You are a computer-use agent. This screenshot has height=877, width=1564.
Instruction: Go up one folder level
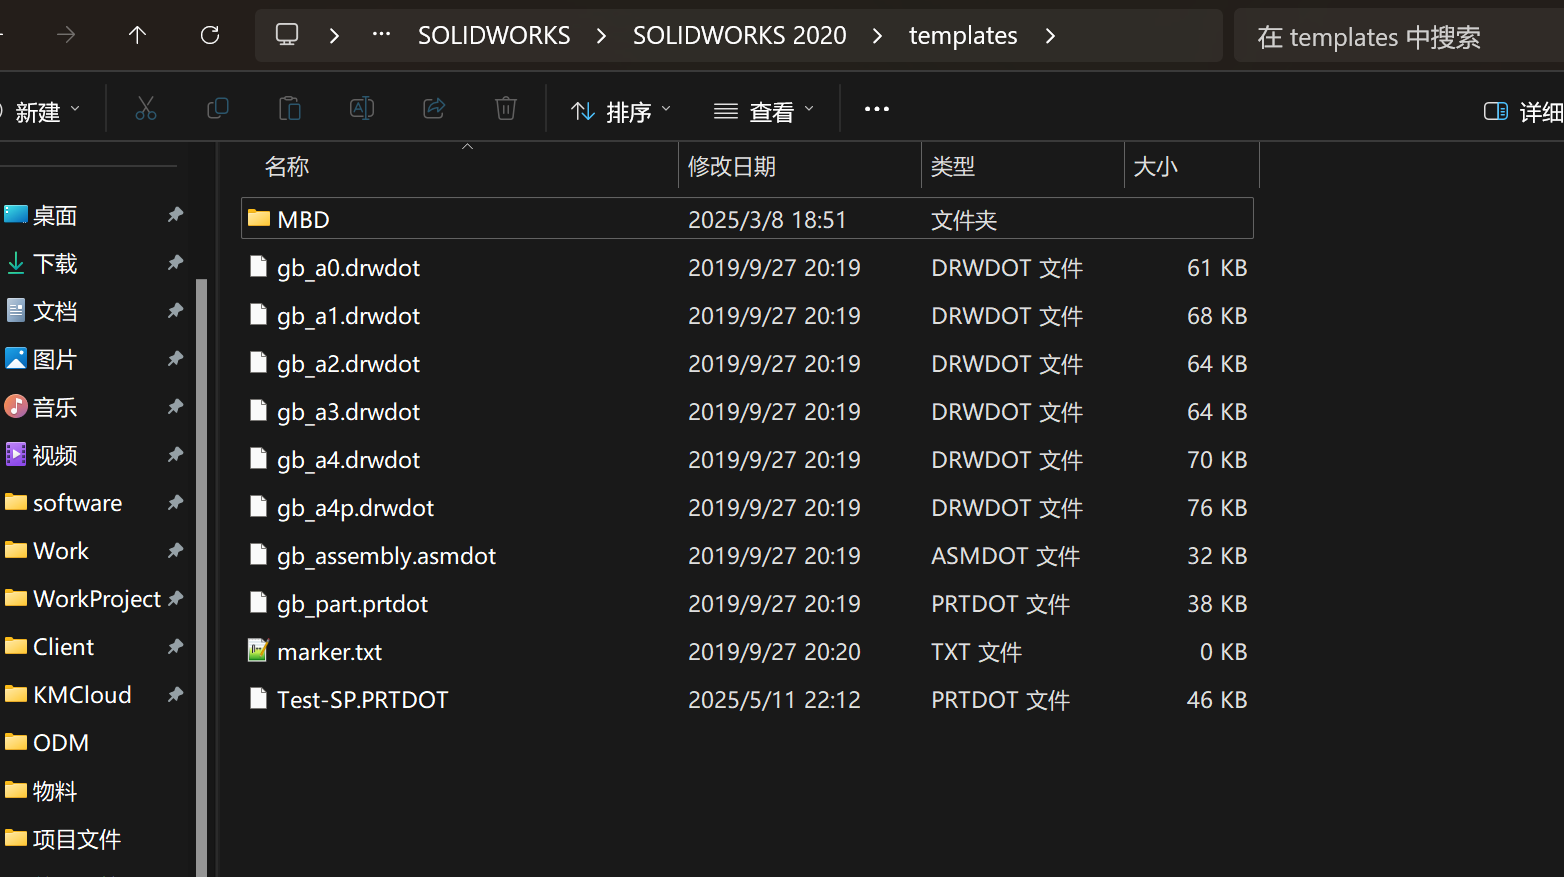(x=137, y=35)
